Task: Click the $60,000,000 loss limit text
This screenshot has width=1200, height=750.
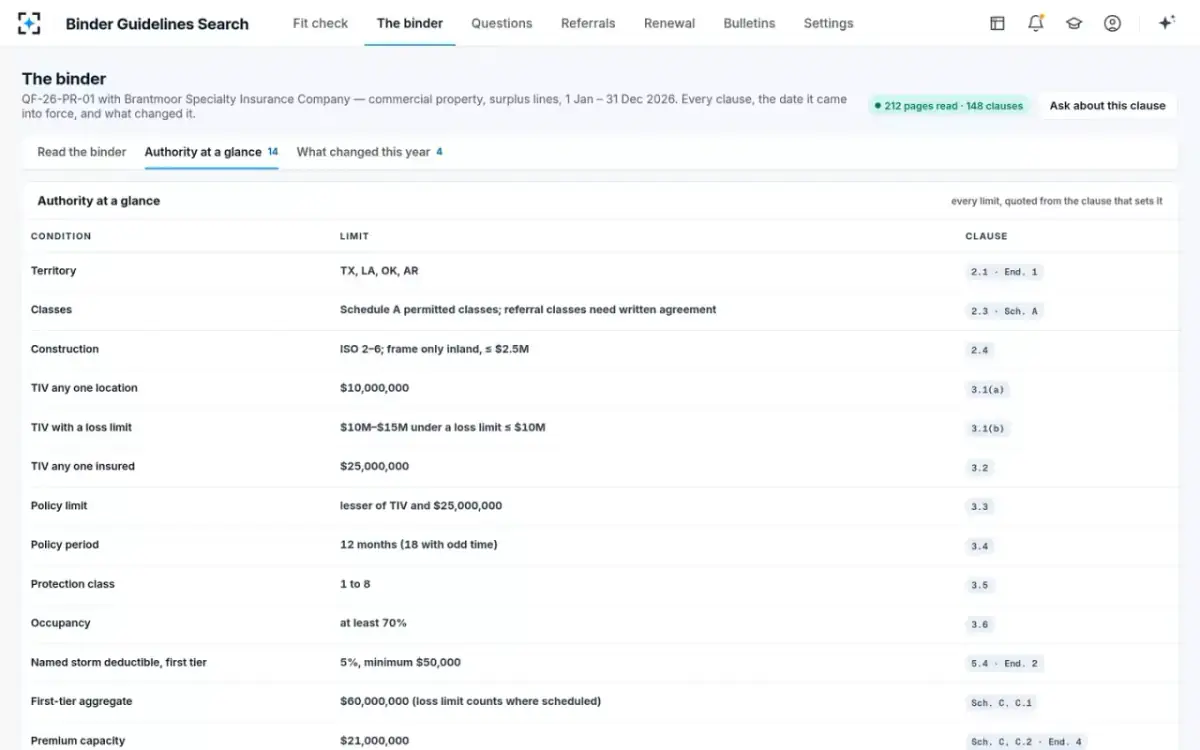Action: tap(470, 701)
